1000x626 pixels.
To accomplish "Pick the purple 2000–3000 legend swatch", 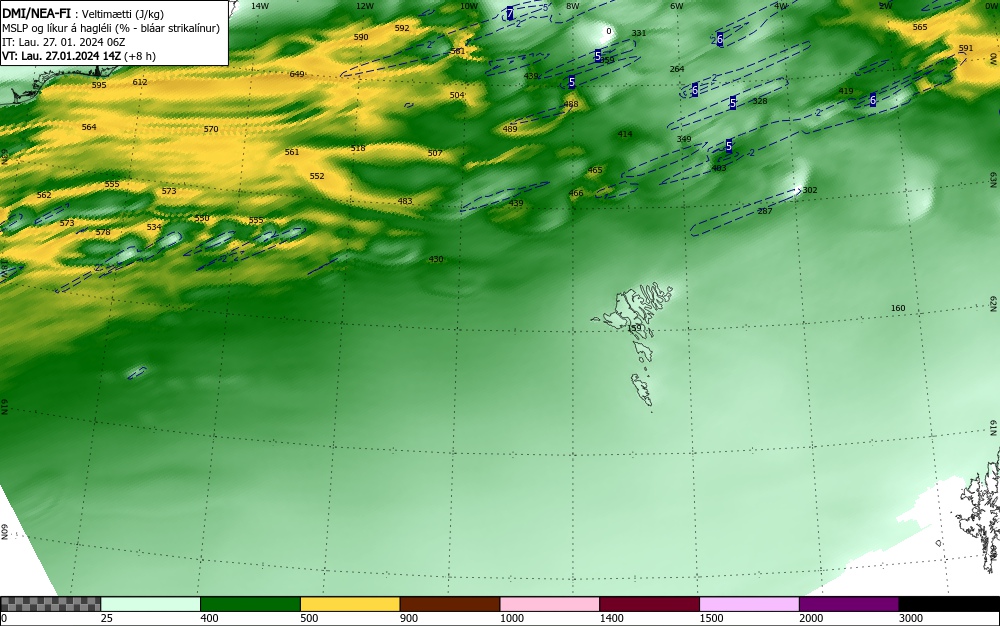I will pos(849,604).
